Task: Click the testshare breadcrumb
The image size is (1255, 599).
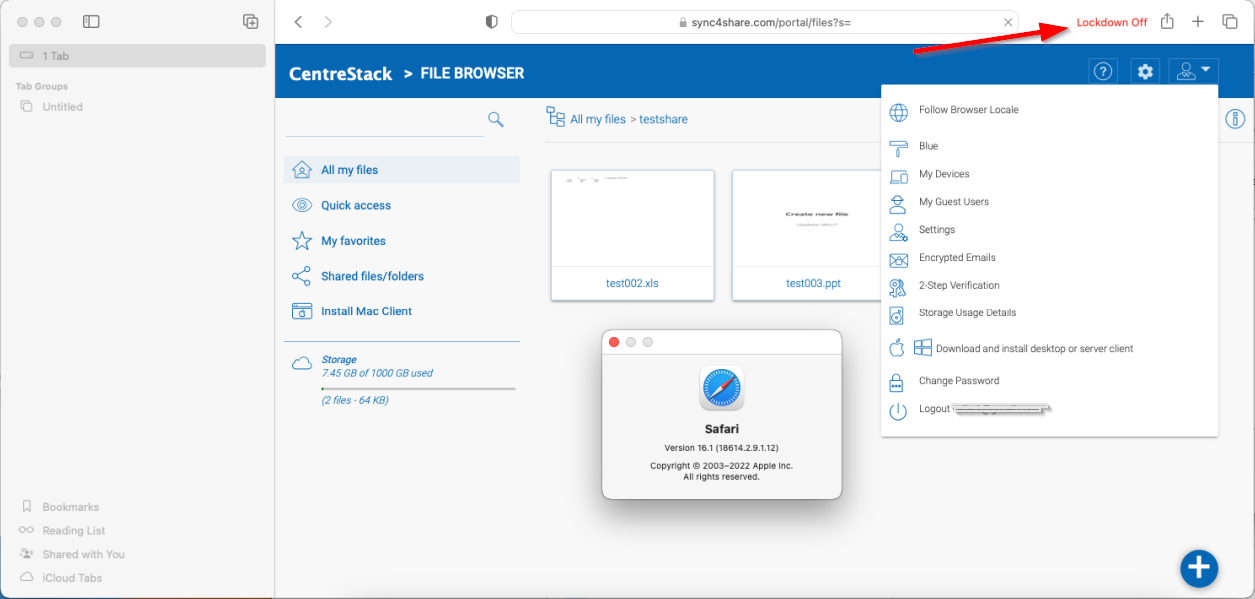Action: point(664,119)
